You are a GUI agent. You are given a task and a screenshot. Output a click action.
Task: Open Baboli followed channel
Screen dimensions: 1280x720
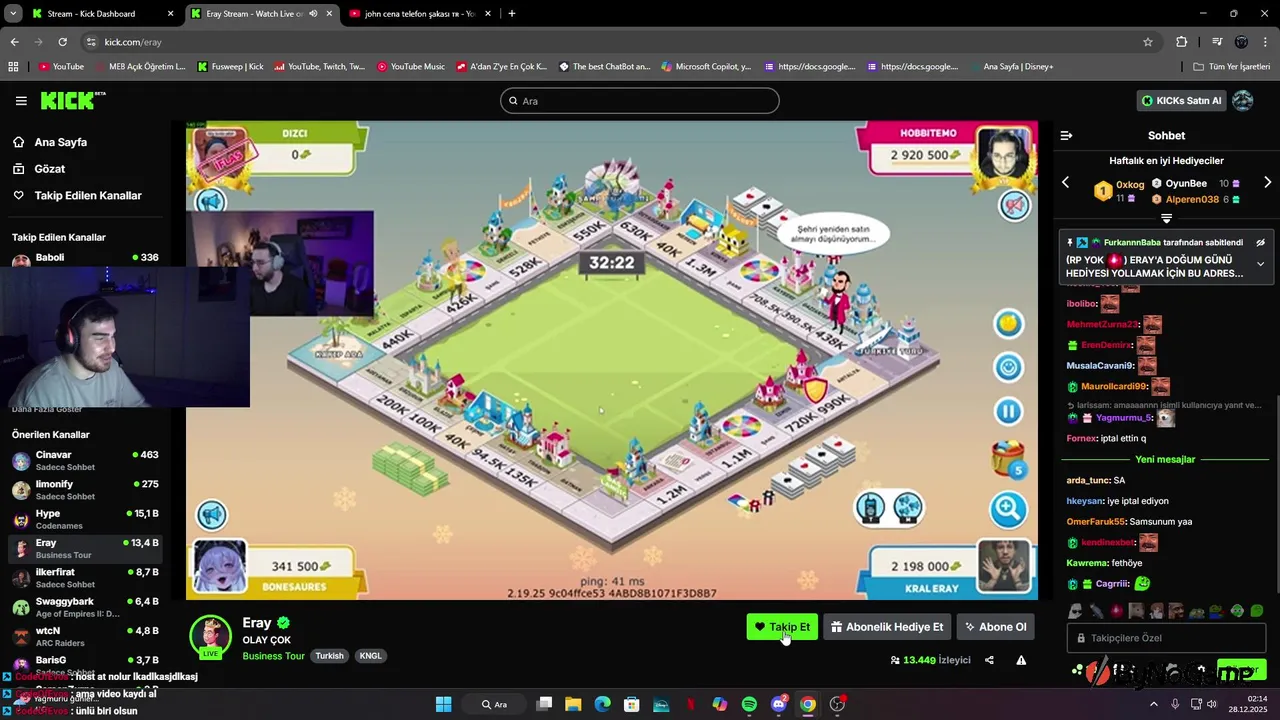coord(85,258)
